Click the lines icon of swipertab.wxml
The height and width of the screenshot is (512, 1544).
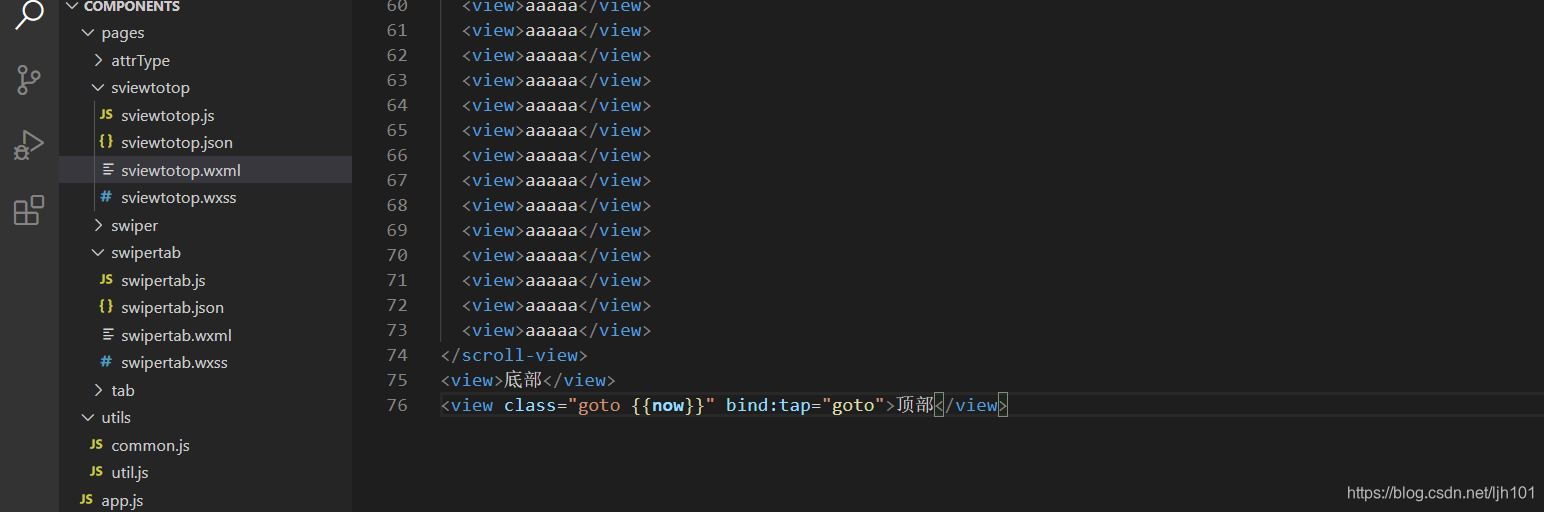tap(107, 335)
